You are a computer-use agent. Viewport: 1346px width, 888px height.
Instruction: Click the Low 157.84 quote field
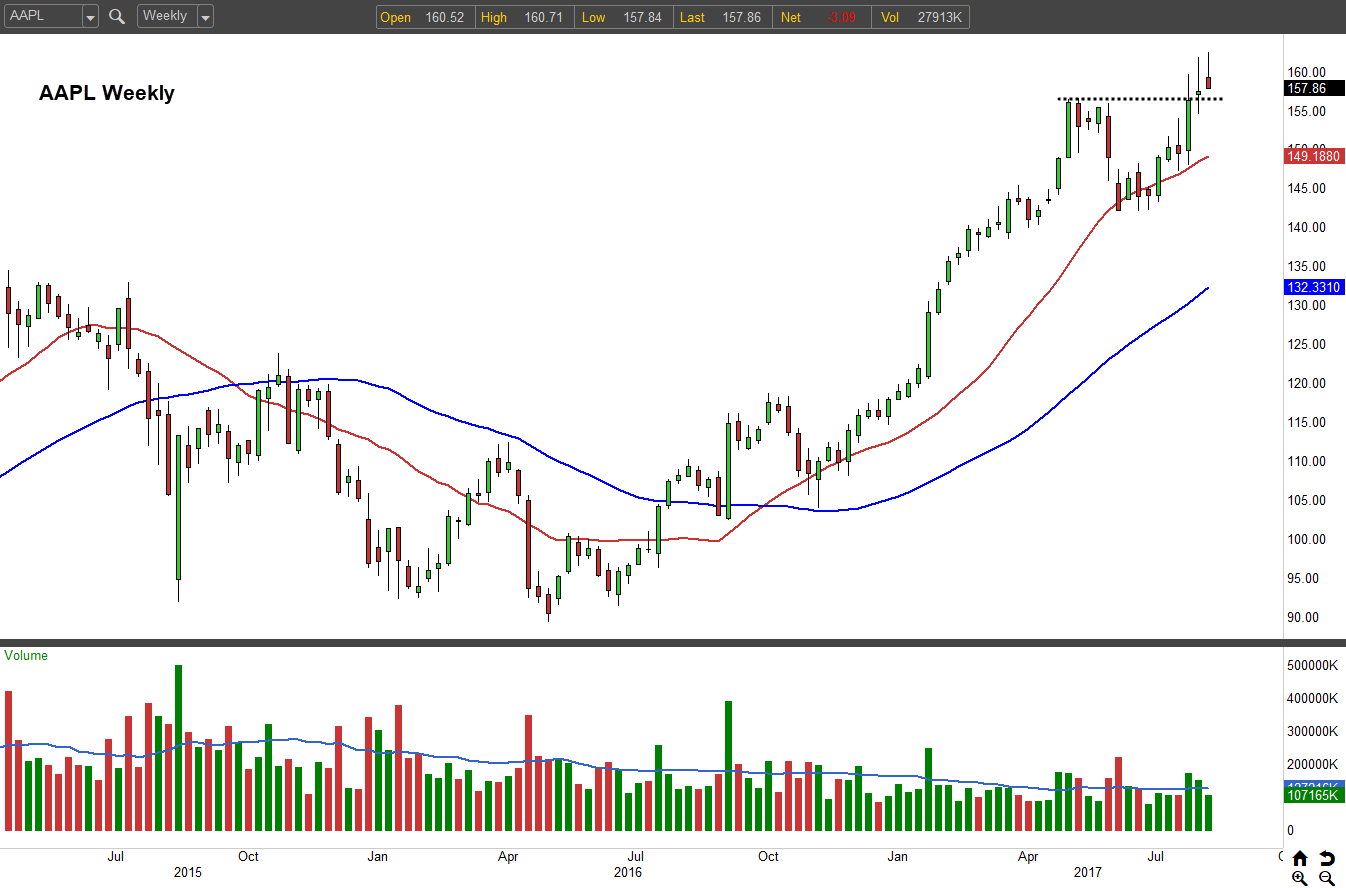click(622, 17)
